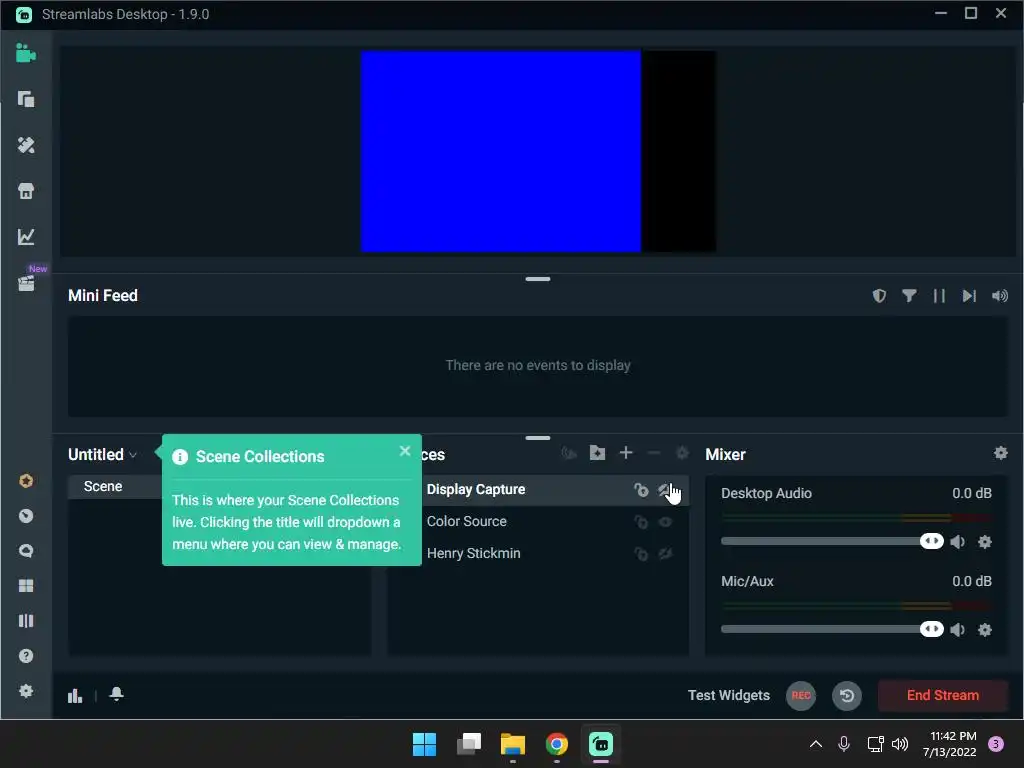This screenshot has height=768, width=1024.
Task: Mute Desktop Audio speaker icon
Action: point(957,541)
